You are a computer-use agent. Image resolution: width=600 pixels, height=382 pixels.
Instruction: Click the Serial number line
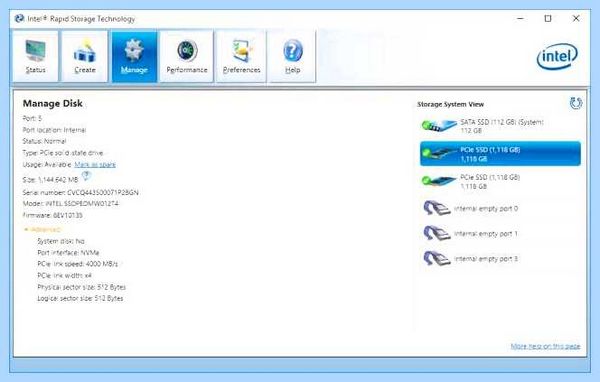(x=80, y=193)
